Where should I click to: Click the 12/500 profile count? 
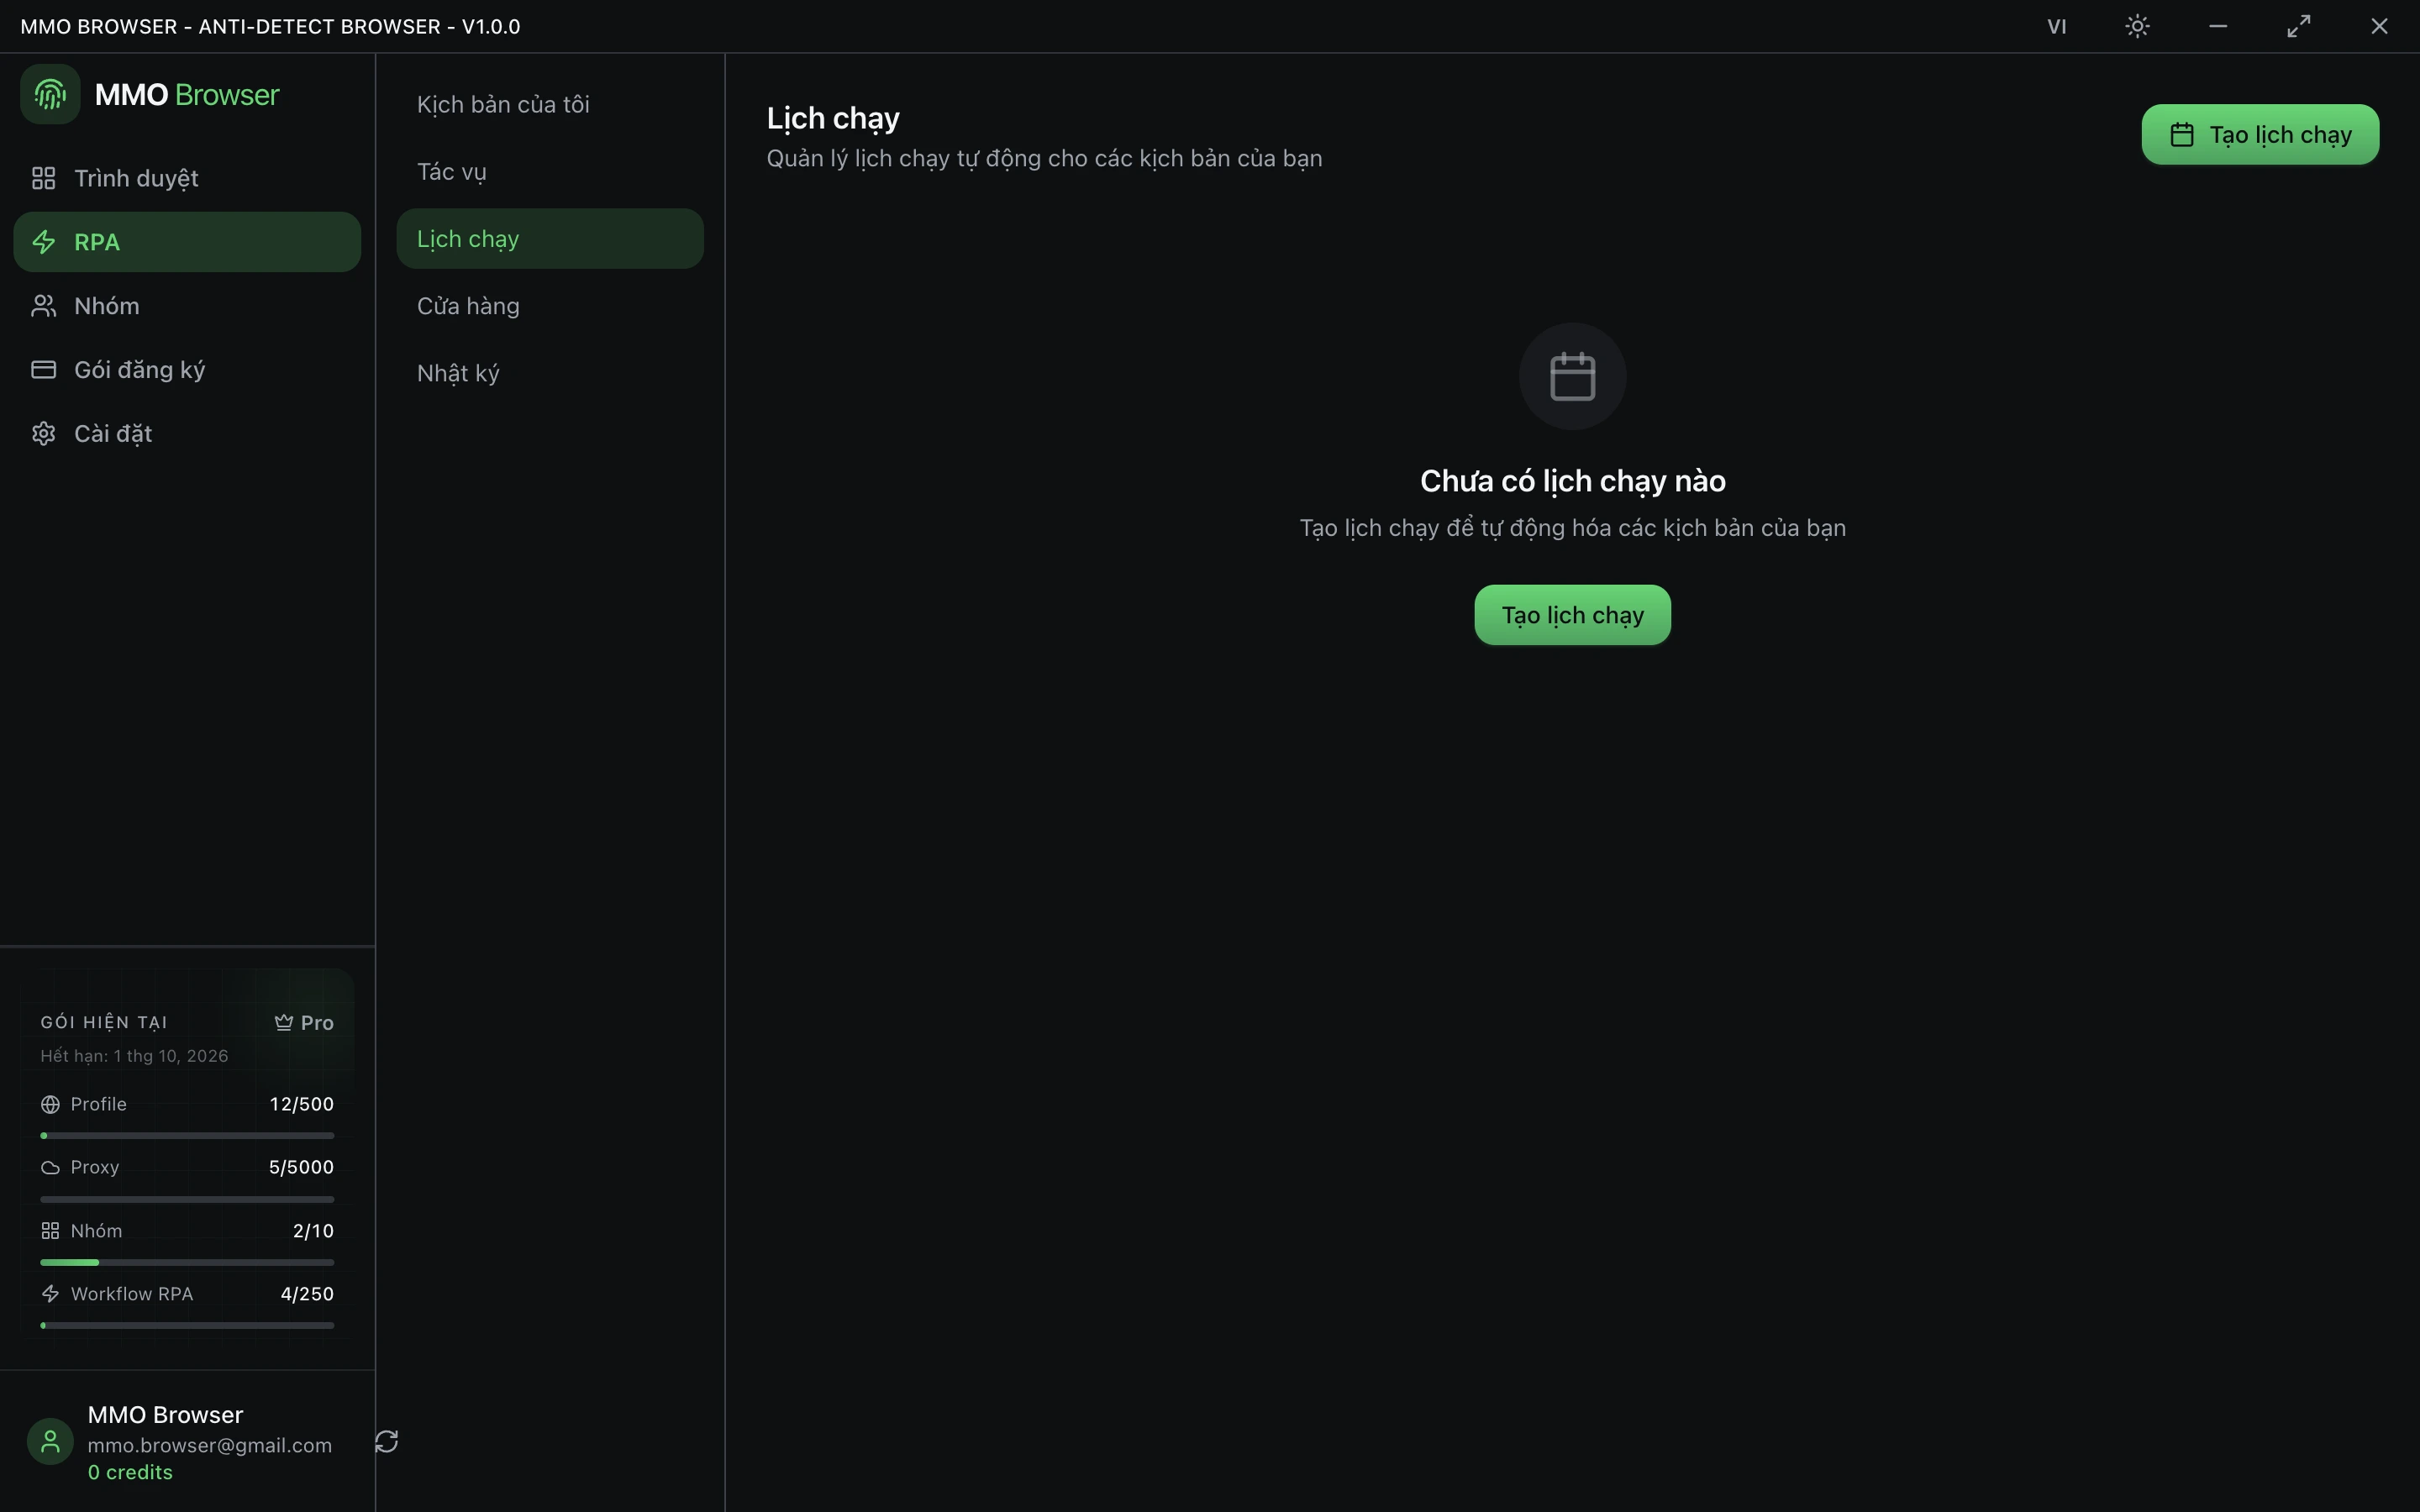coord(301,1104)
